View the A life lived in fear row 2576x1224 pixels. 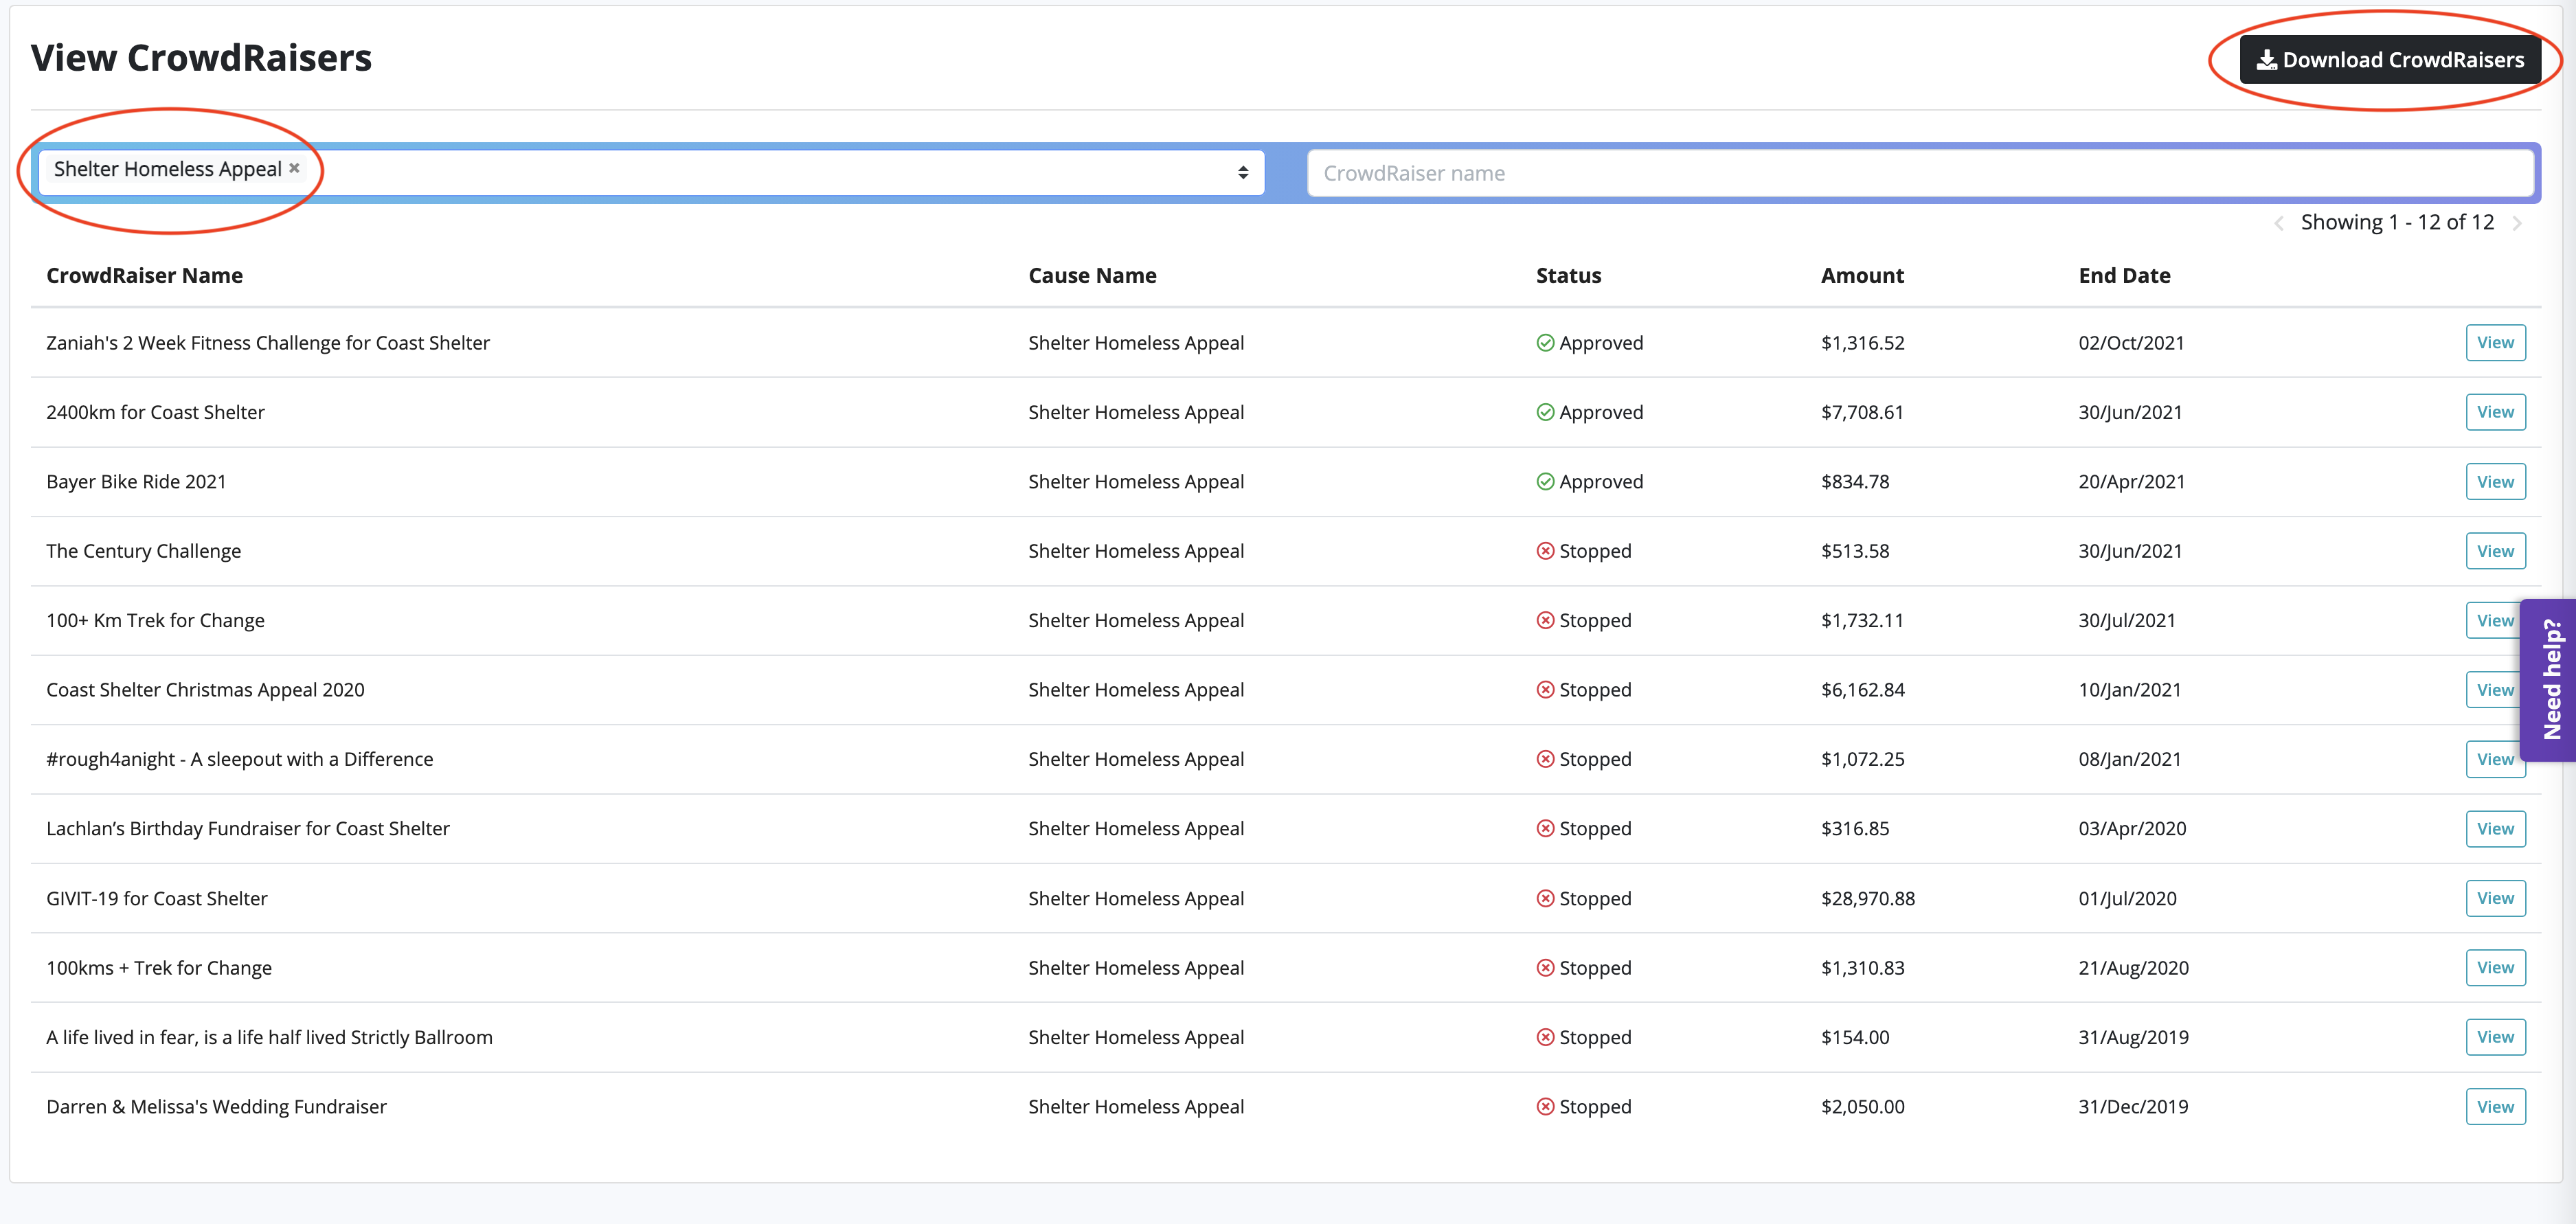(2495, 1037)
